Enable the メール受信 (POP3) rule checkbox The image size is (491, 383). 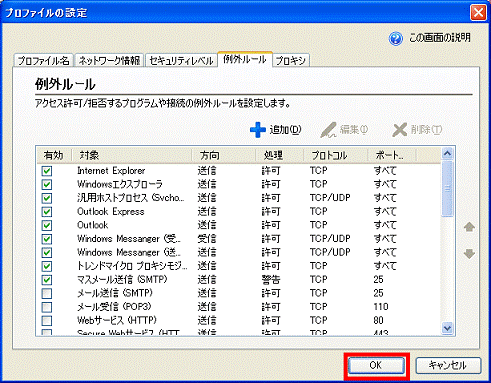click(47, 307)
